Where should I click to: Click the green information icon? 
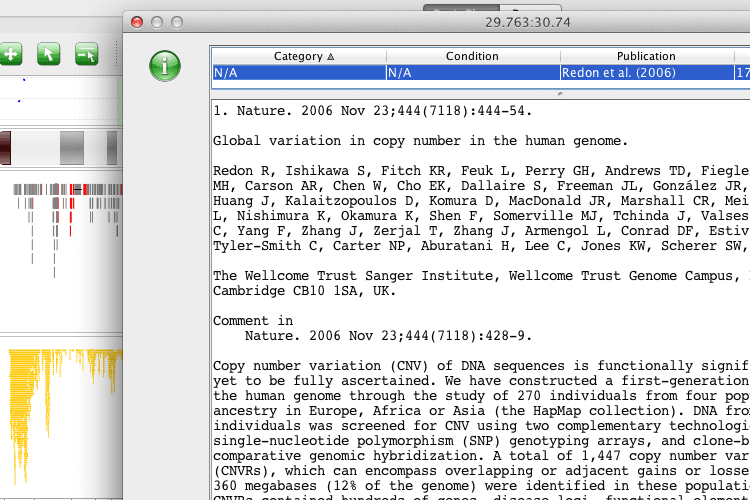pyautogui.click(x=164, y=66)
